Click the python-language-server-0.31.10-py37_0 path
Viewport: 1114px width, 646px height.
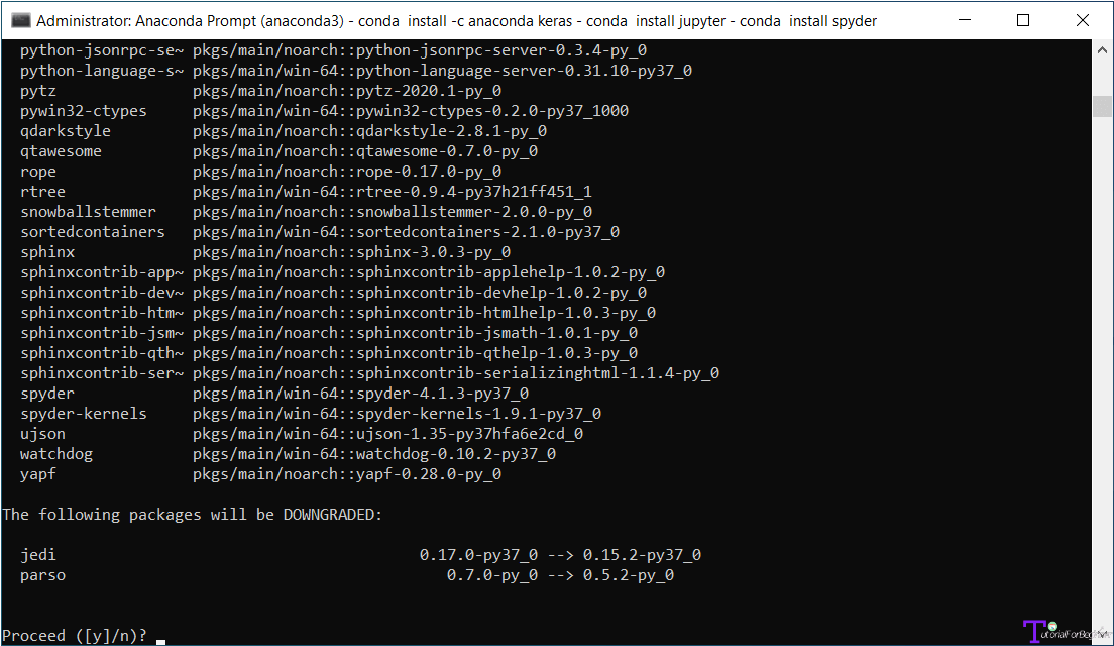click(442, 71)
